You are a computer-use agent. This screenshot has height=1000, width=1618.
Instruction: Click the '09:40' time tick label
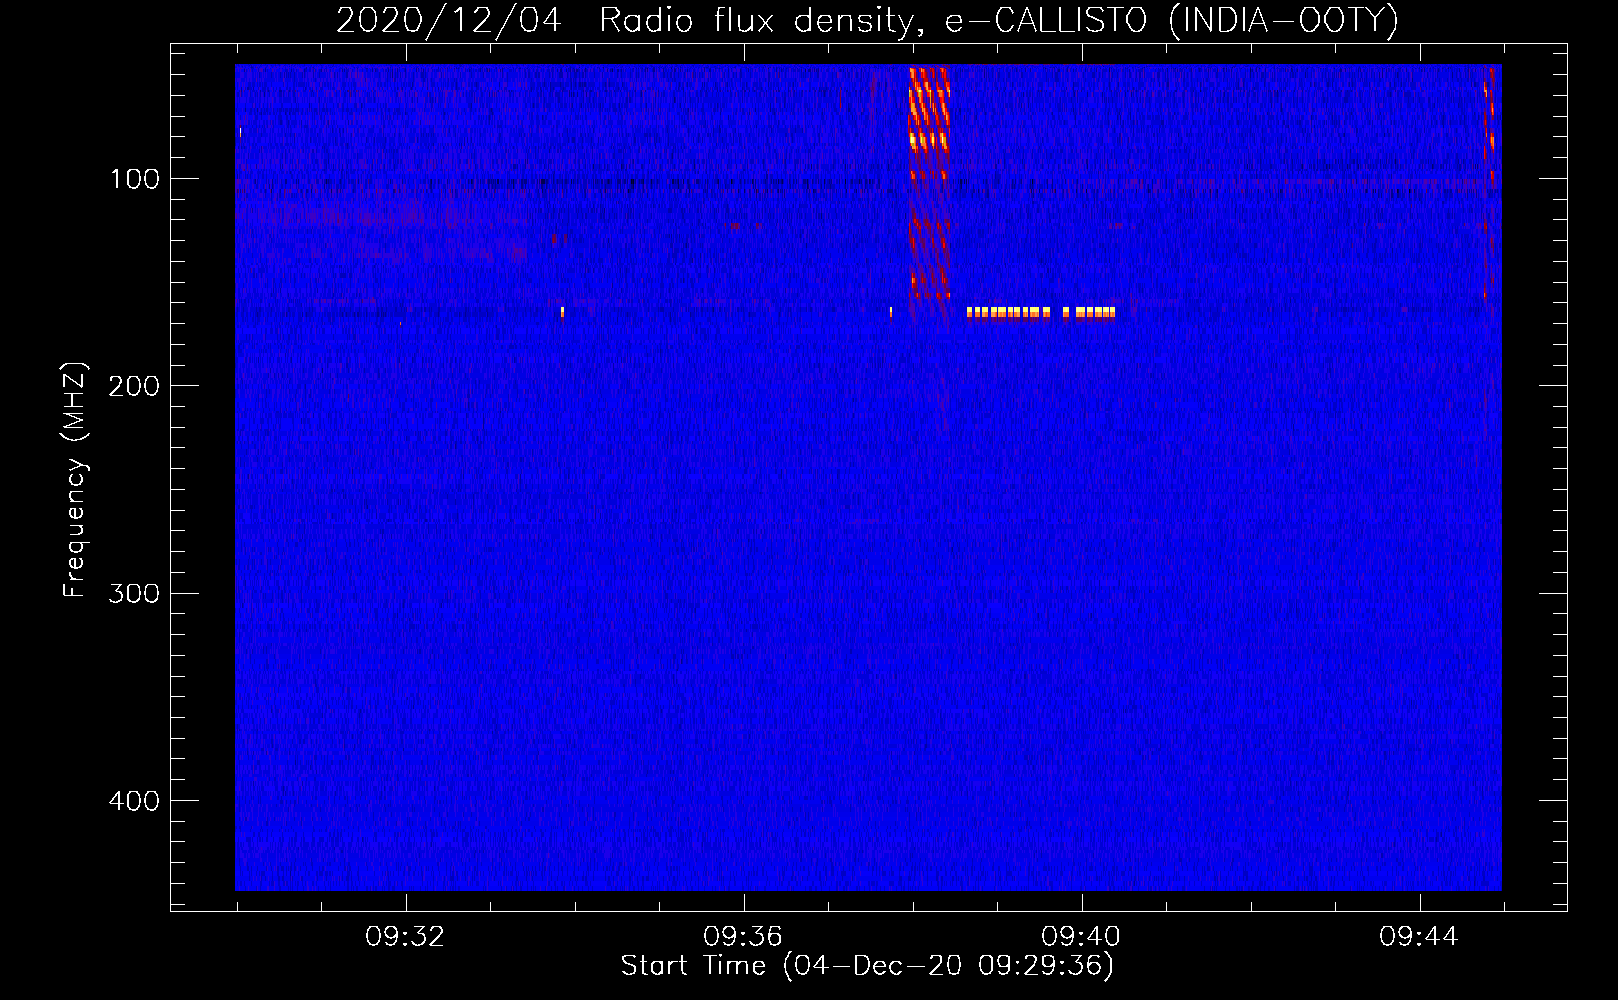[x=1081, y=937]
